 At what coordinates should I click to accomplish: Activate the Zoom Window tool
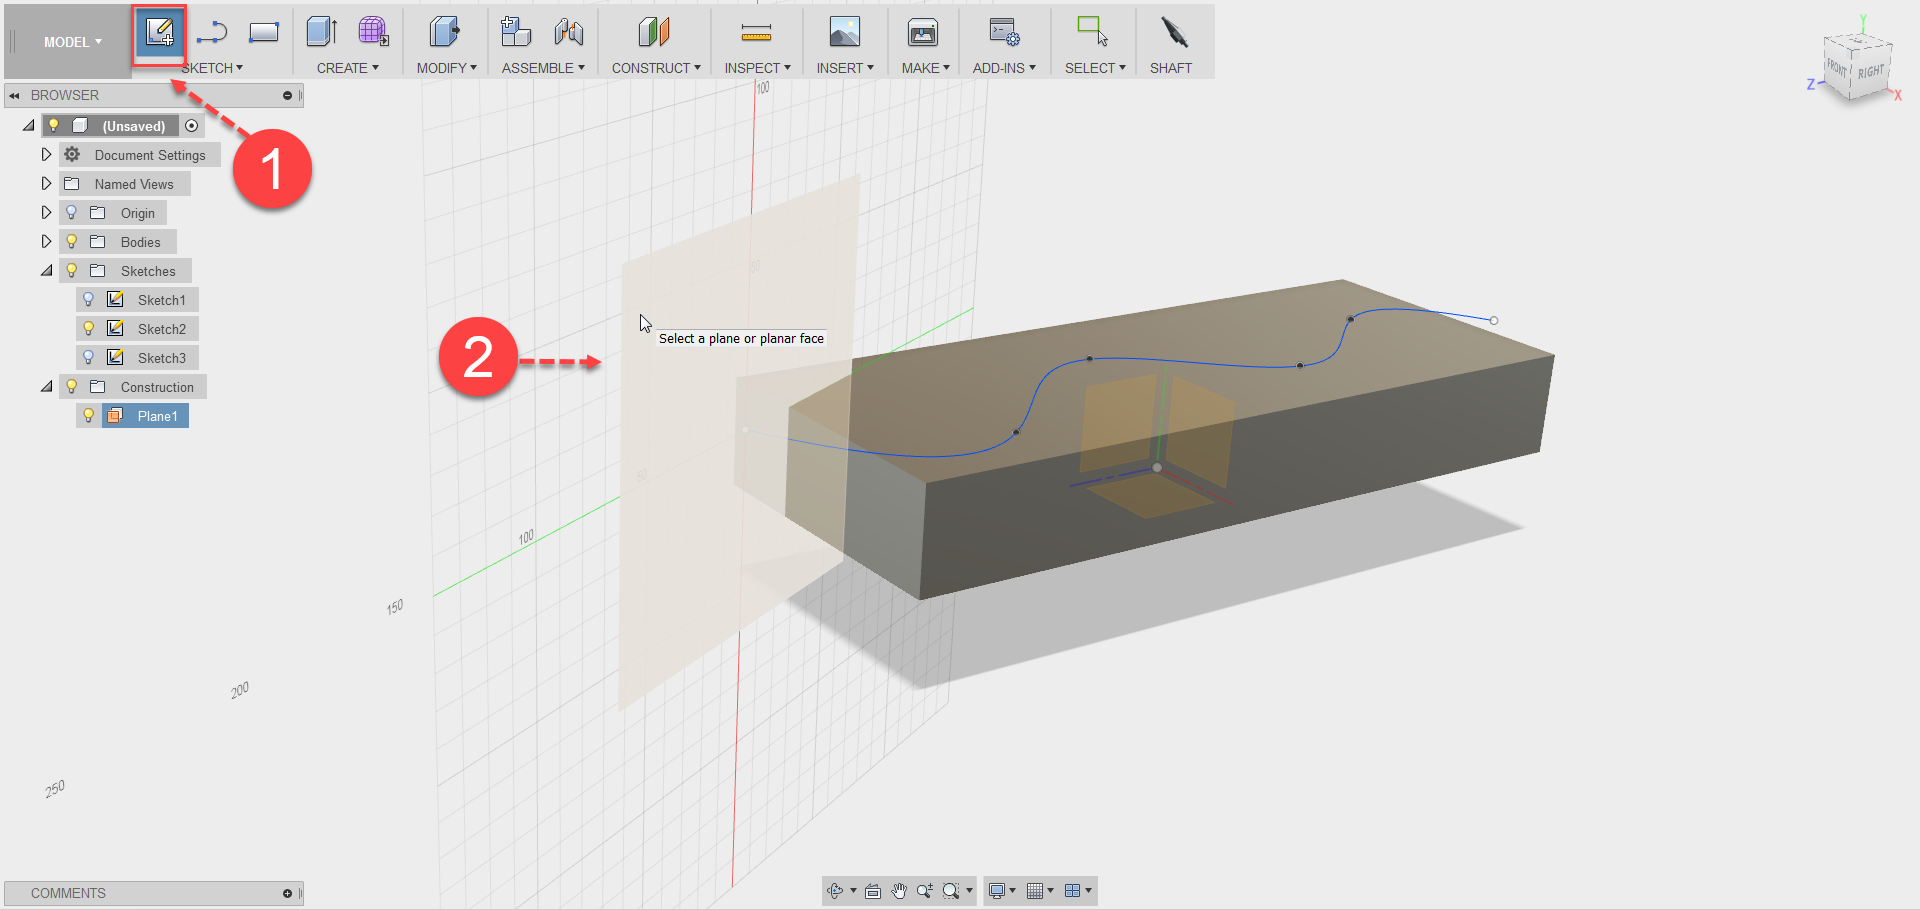(x=953, y=890)
